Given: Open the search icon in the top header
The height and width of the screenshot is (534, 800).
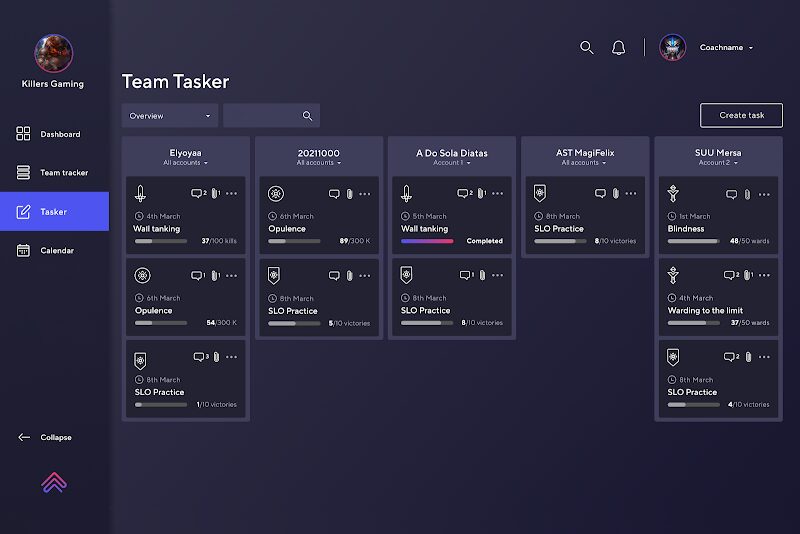Looking at the screenshot, I should [587, 47].
